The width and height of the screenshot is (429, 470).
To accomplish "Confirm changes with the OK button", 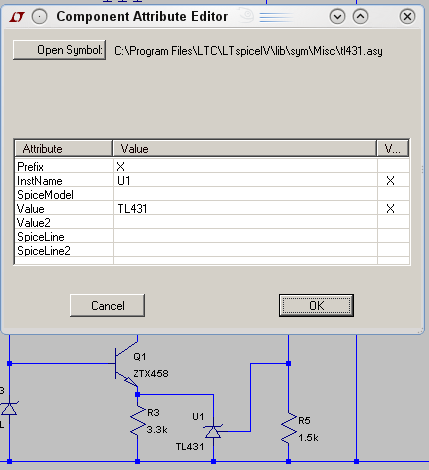I will tap(316, 306).
